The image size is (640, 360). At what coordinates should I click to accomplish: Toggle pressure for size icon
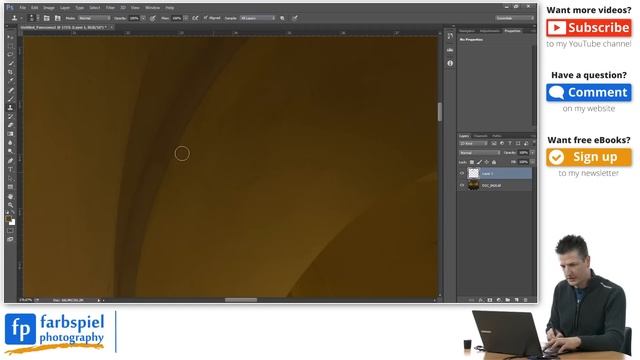point(295,18)
